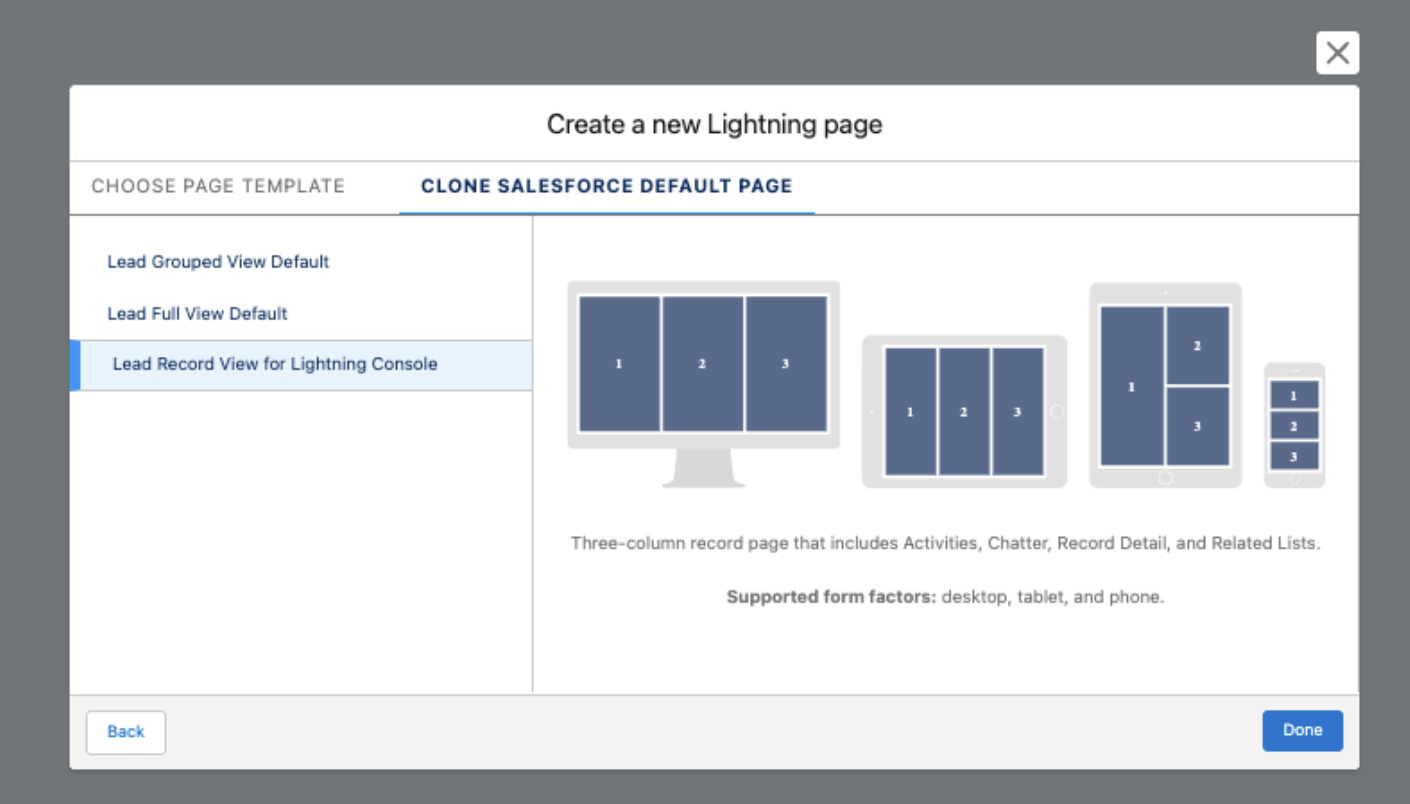Confirm with the Done button
This screenshot has height=804, width=1410.
1302,731
